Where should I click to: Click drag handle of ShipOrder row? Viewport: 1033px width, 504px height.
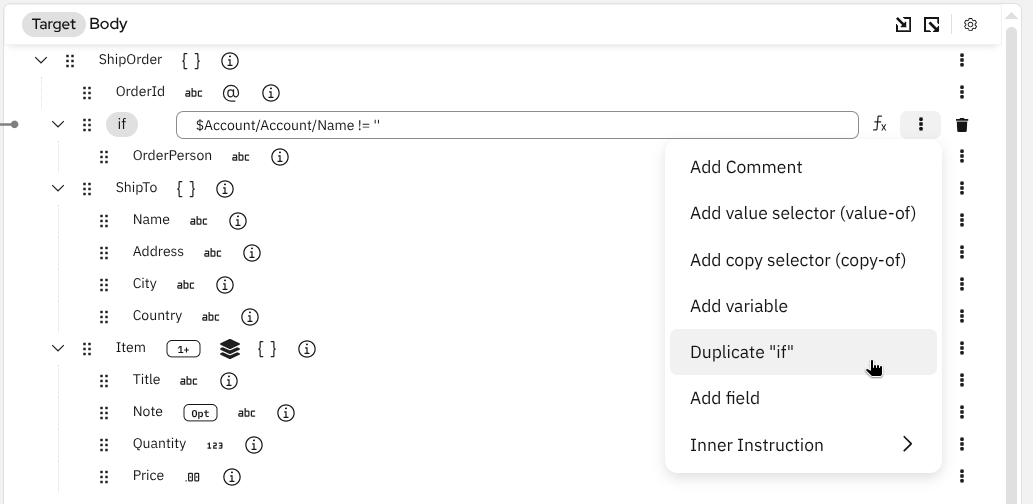coord(70,61)
